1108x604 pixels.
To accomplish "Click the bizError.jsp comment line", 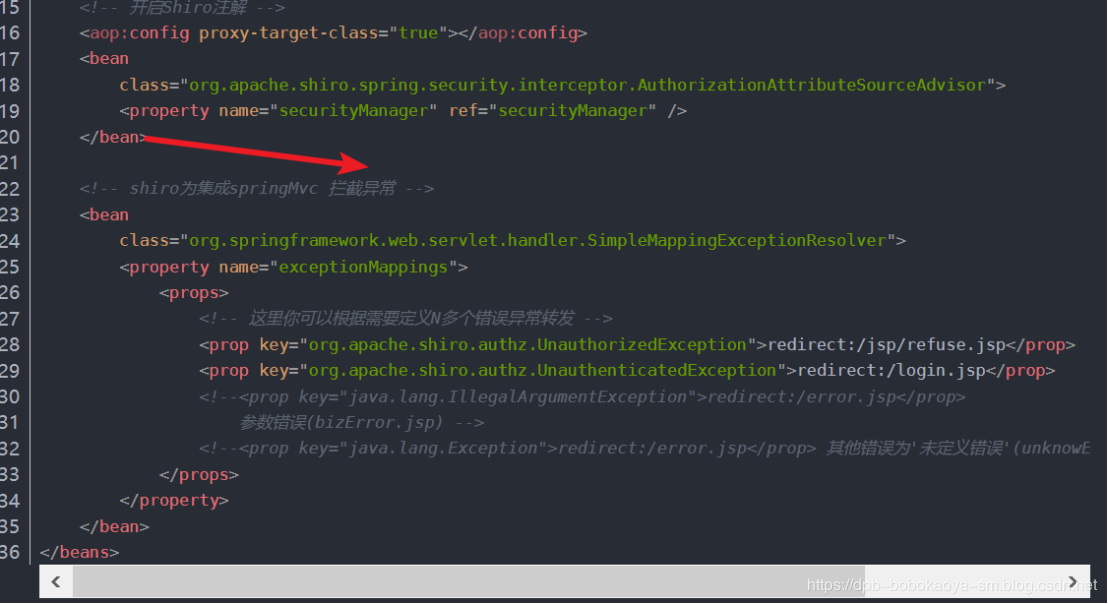I will [362, 422].
